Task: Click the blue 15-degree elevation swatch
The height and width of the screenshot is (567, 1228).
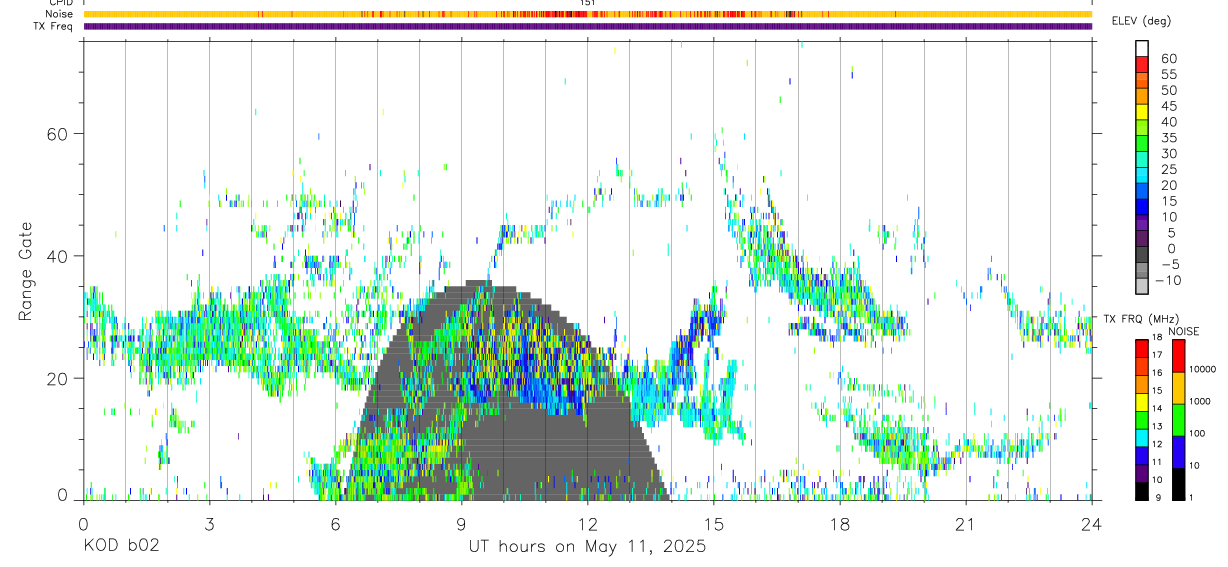Action: coord(1143,207)
